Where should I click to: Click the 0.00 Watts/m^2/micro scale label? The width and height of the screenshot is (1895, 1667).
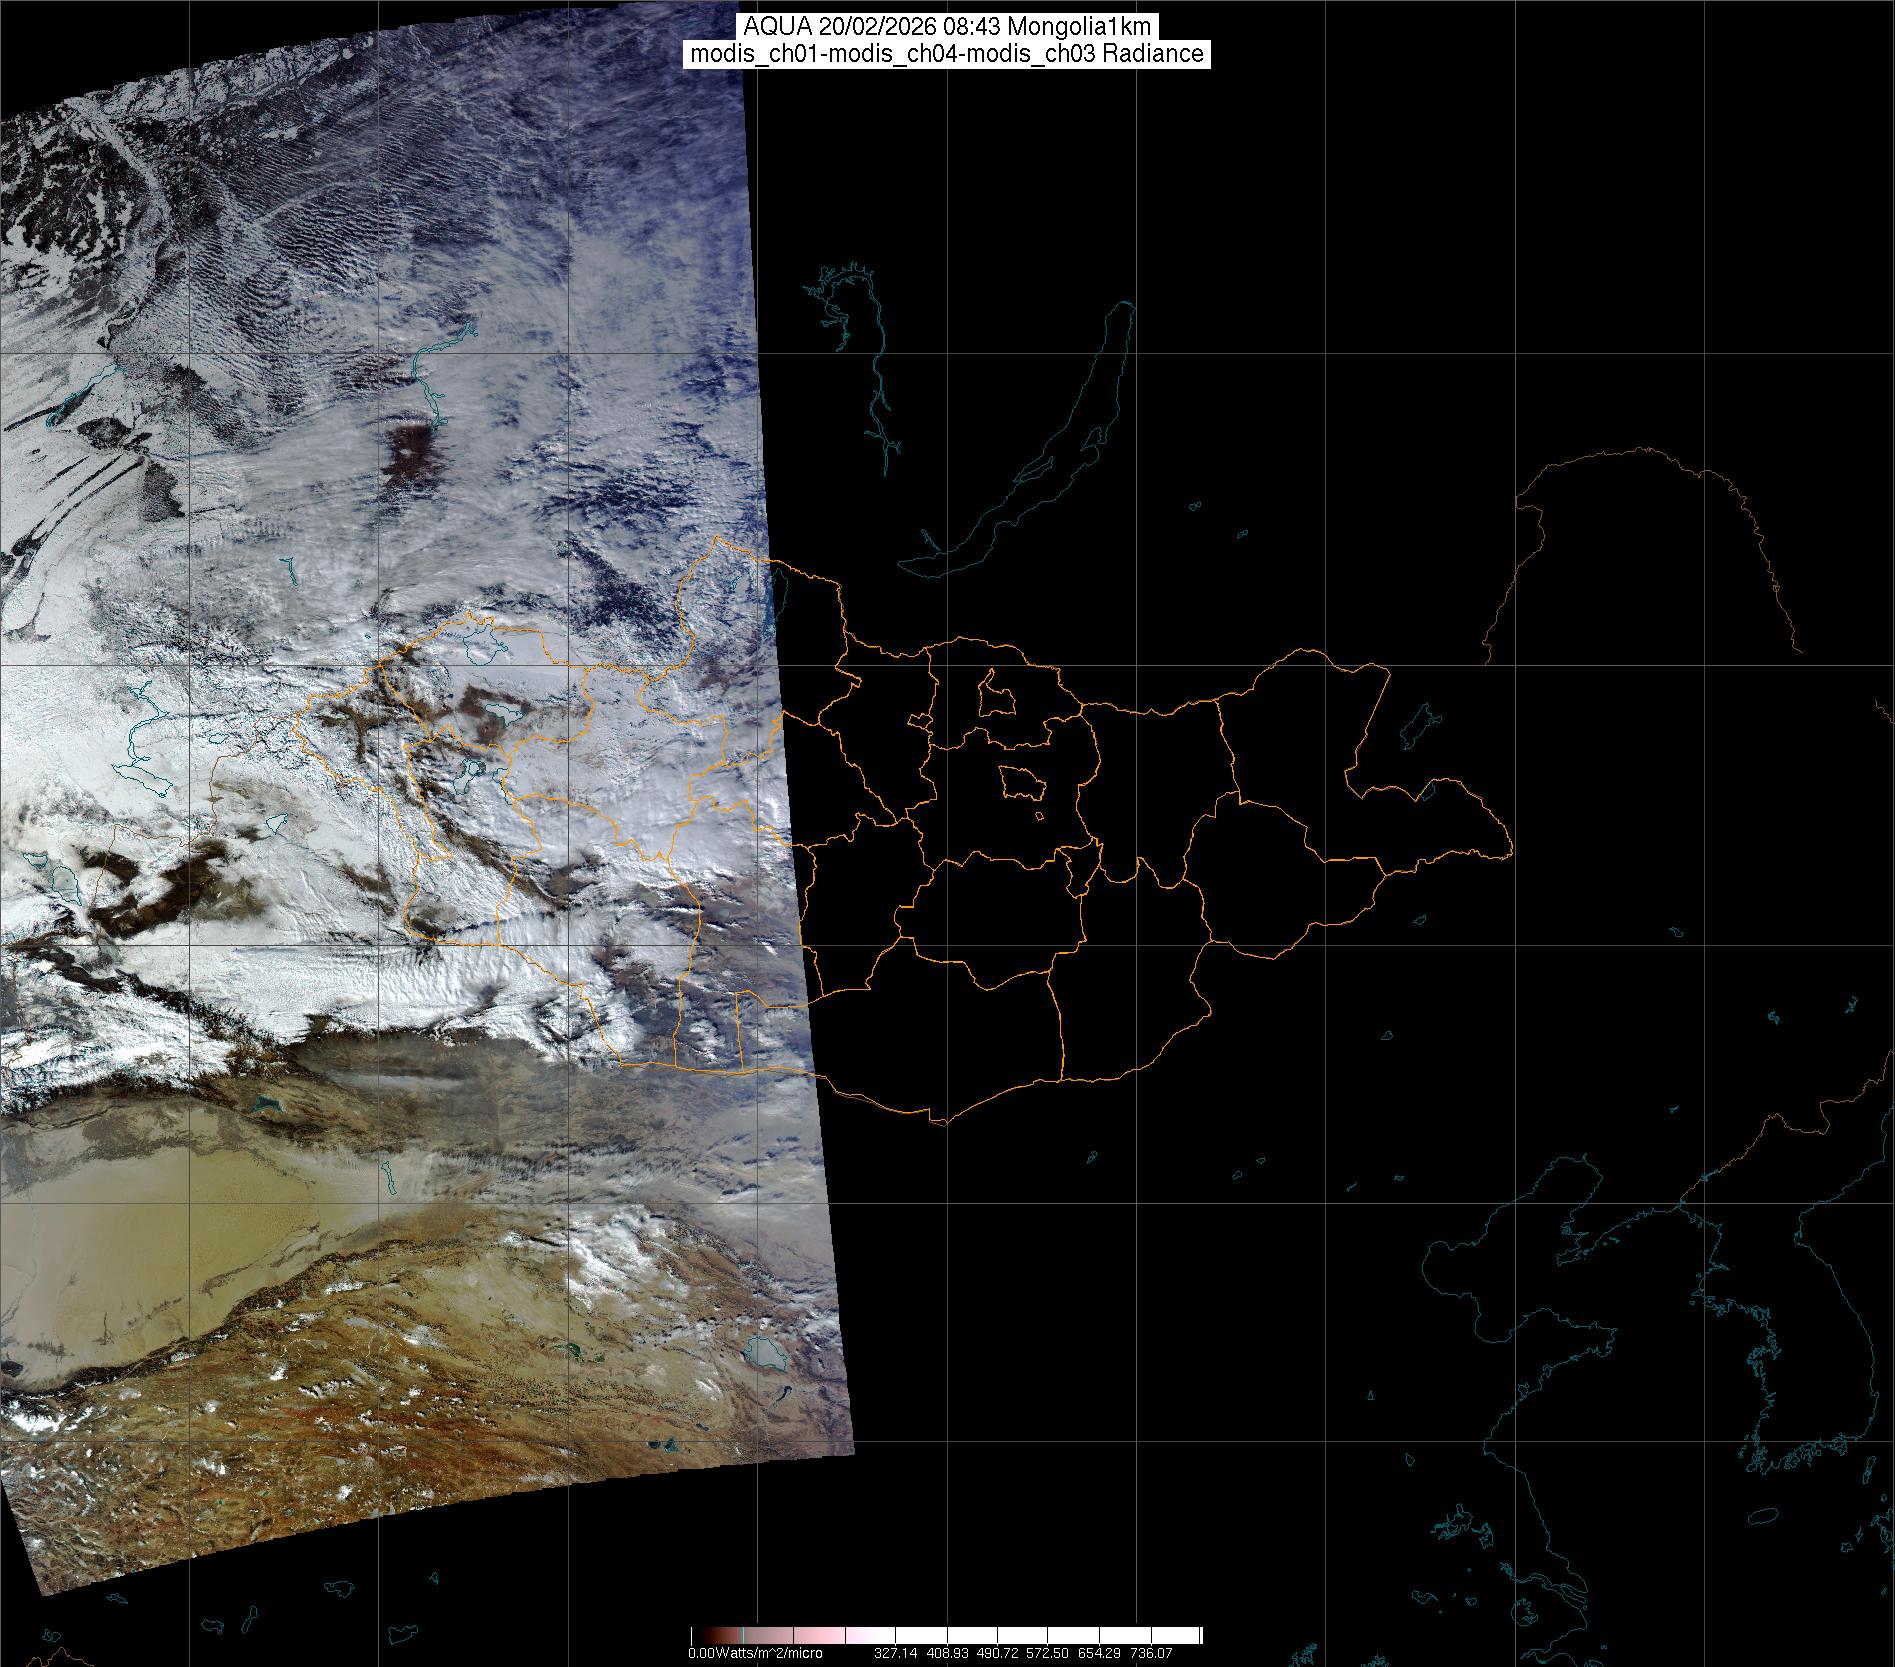[755, 1654]
